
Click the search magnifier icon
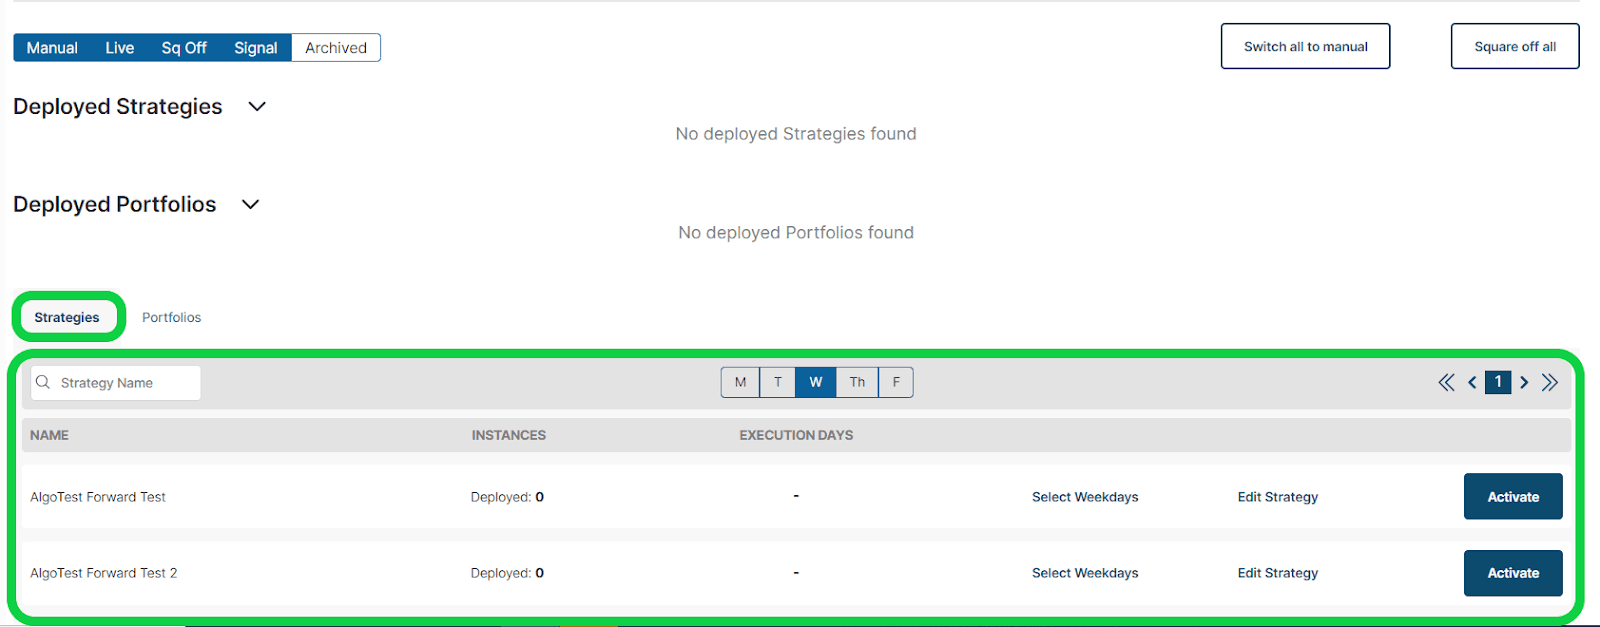43,382
